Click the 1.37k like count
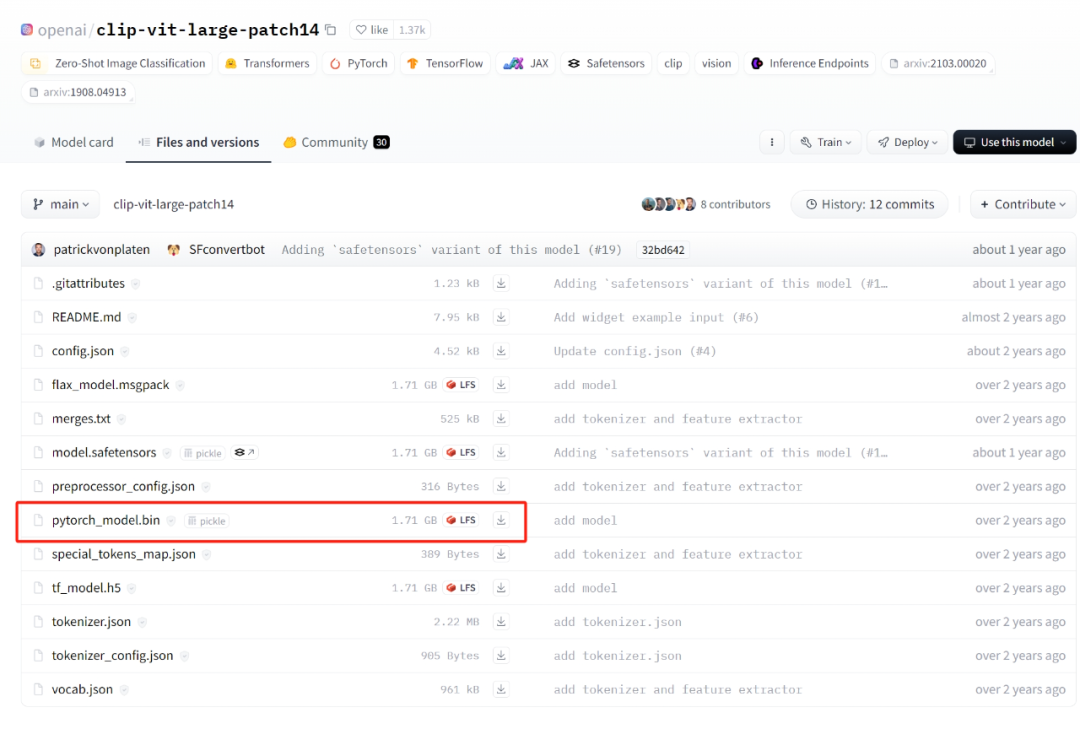1080x729 pixels. click(x=412, y=30)
